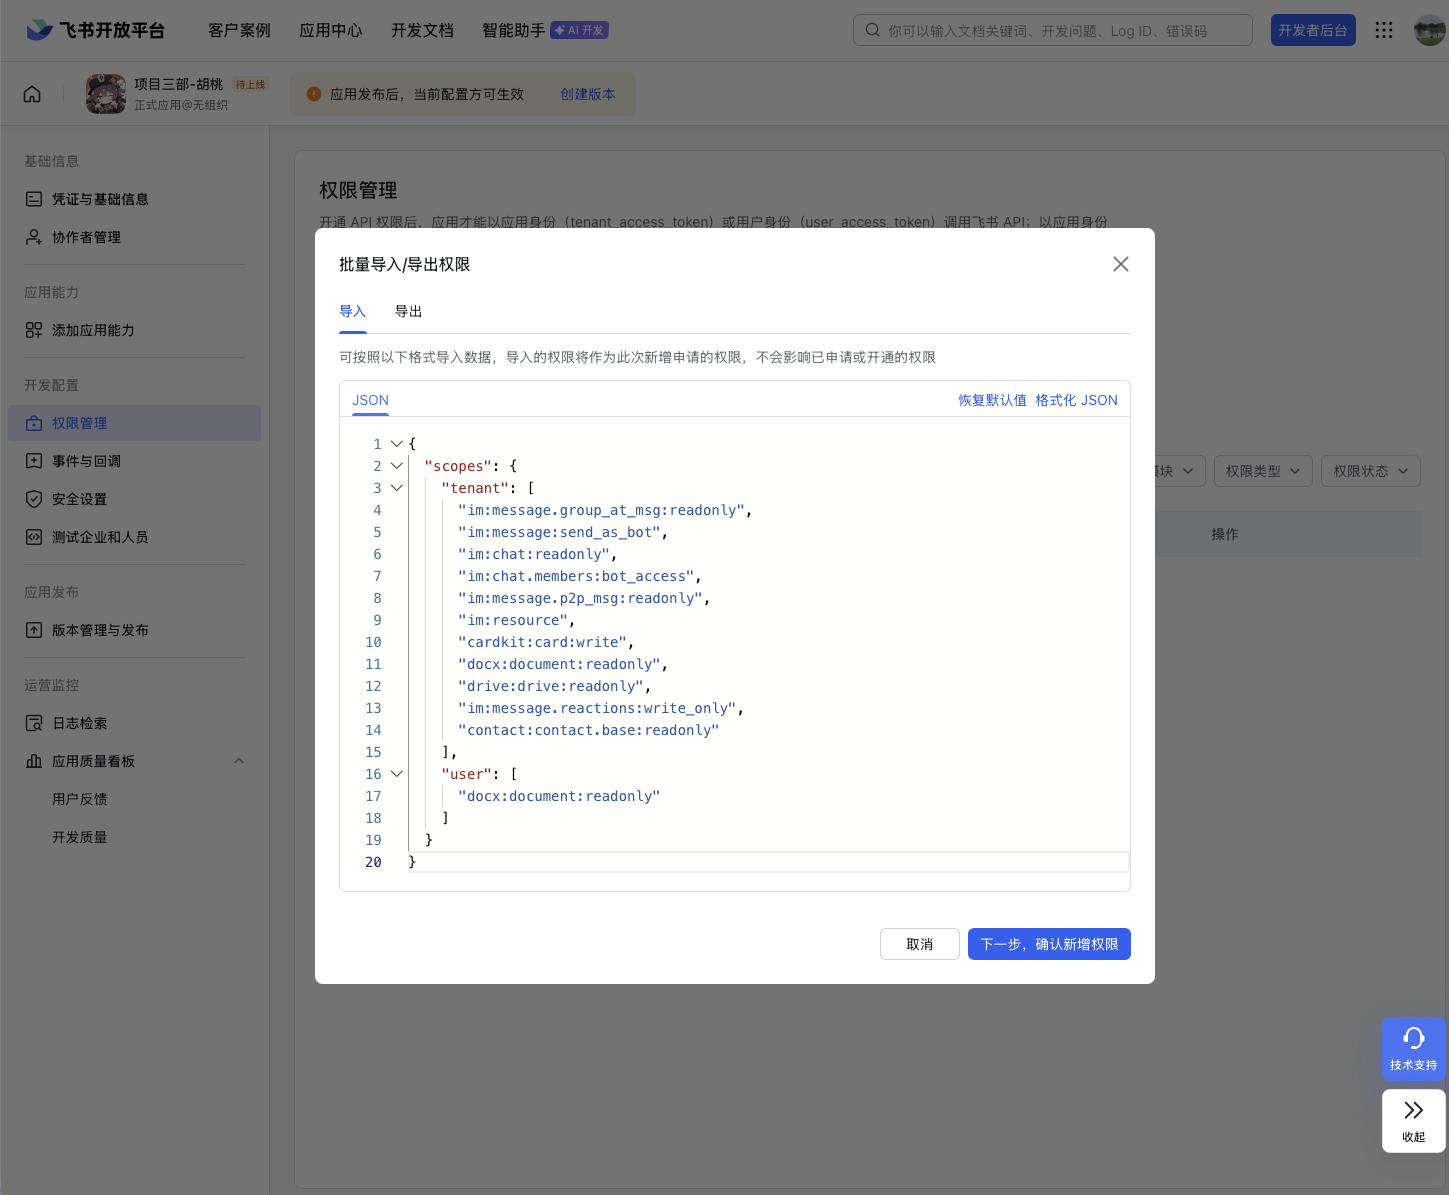Click the home icon beside the project name
Image resolution: width=1449 pixels, height=1195 pixels.
[x=31, y=93]
